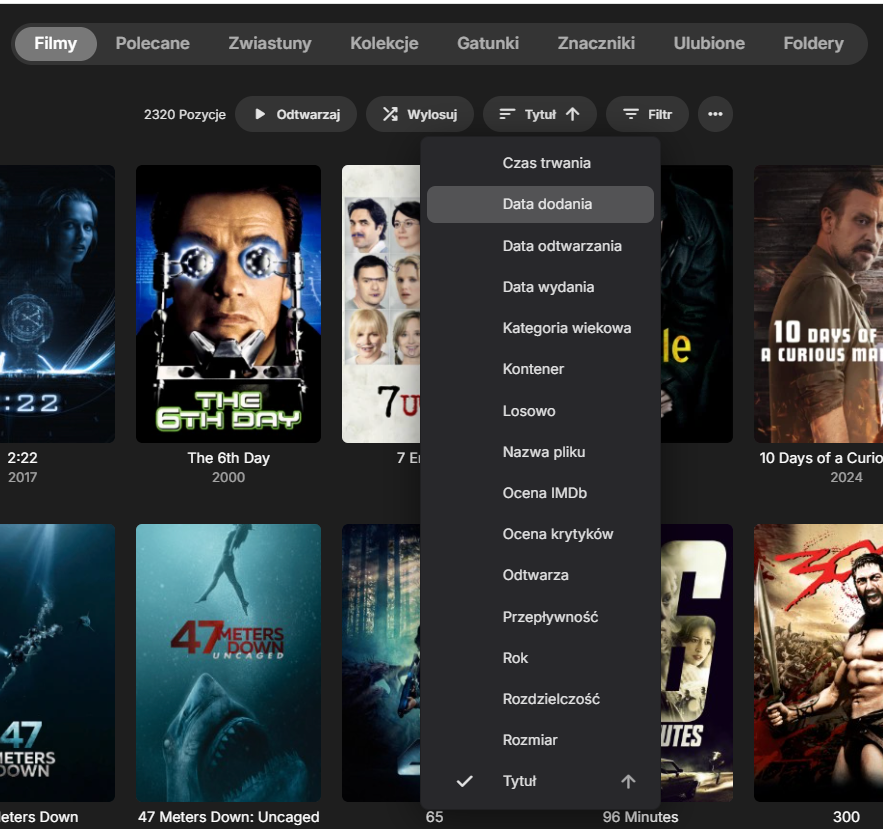Click the year 2000 under The 6th Day

[229, 478]
